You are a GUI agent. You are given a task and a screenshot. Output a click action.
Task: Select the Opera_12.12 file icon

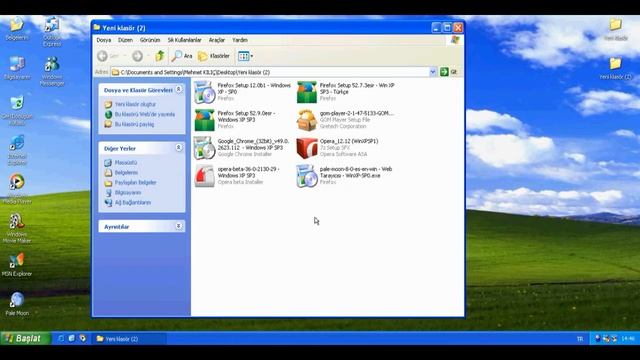pos(307,147)
